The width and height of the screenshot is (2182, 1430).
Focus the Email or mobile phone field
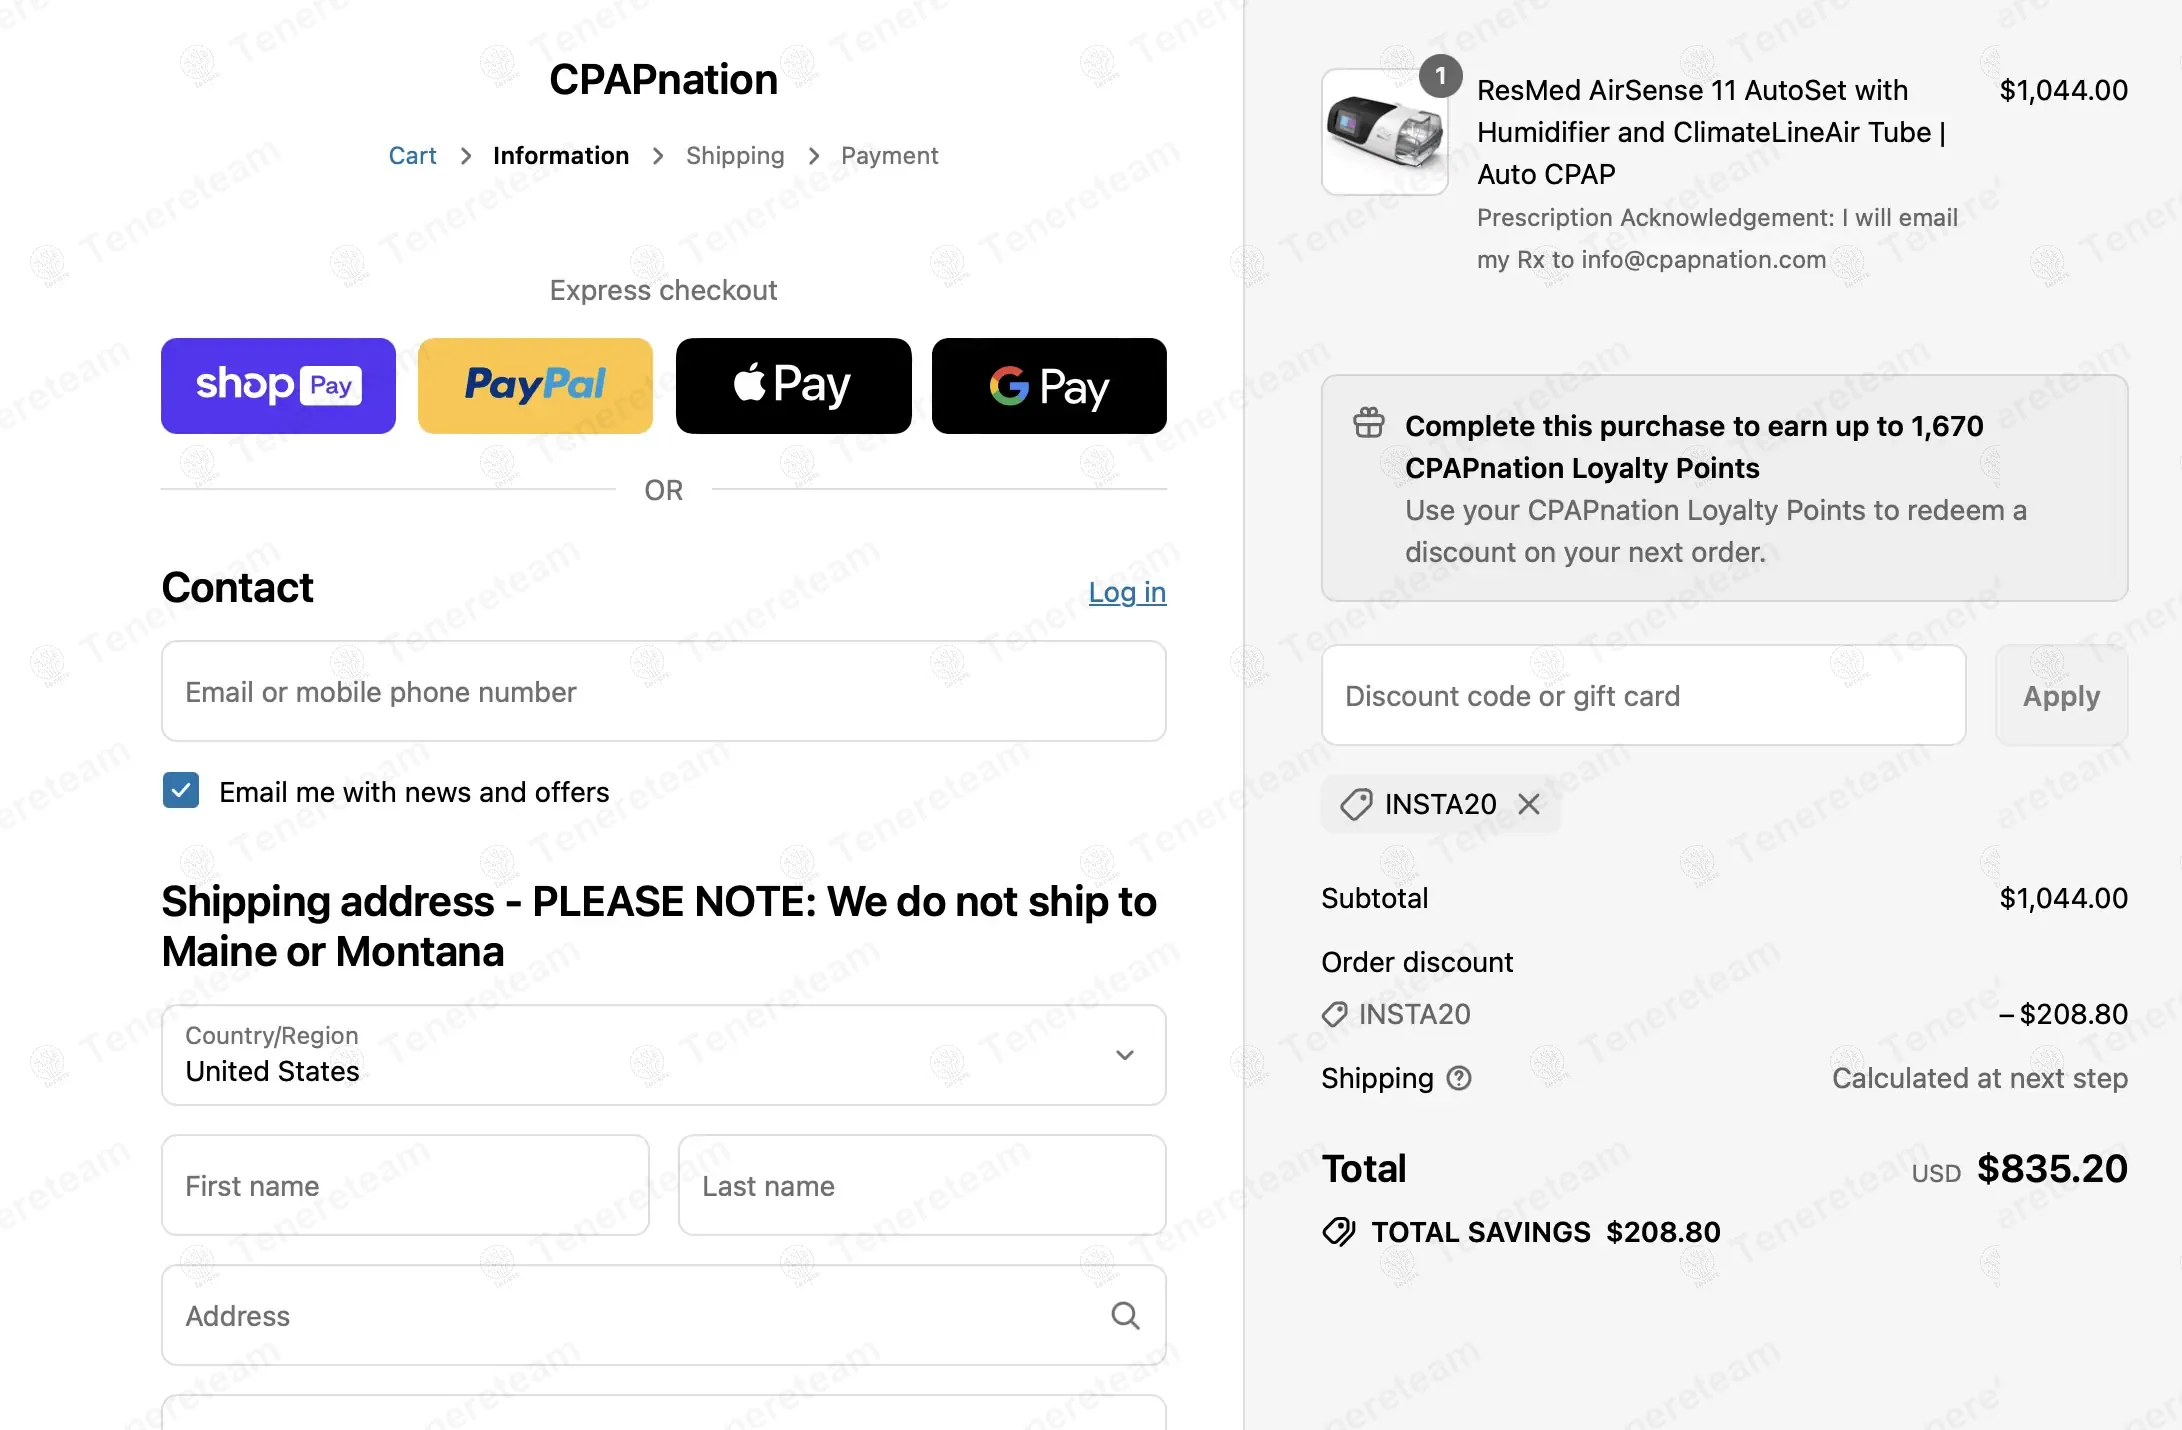(663, 692)
